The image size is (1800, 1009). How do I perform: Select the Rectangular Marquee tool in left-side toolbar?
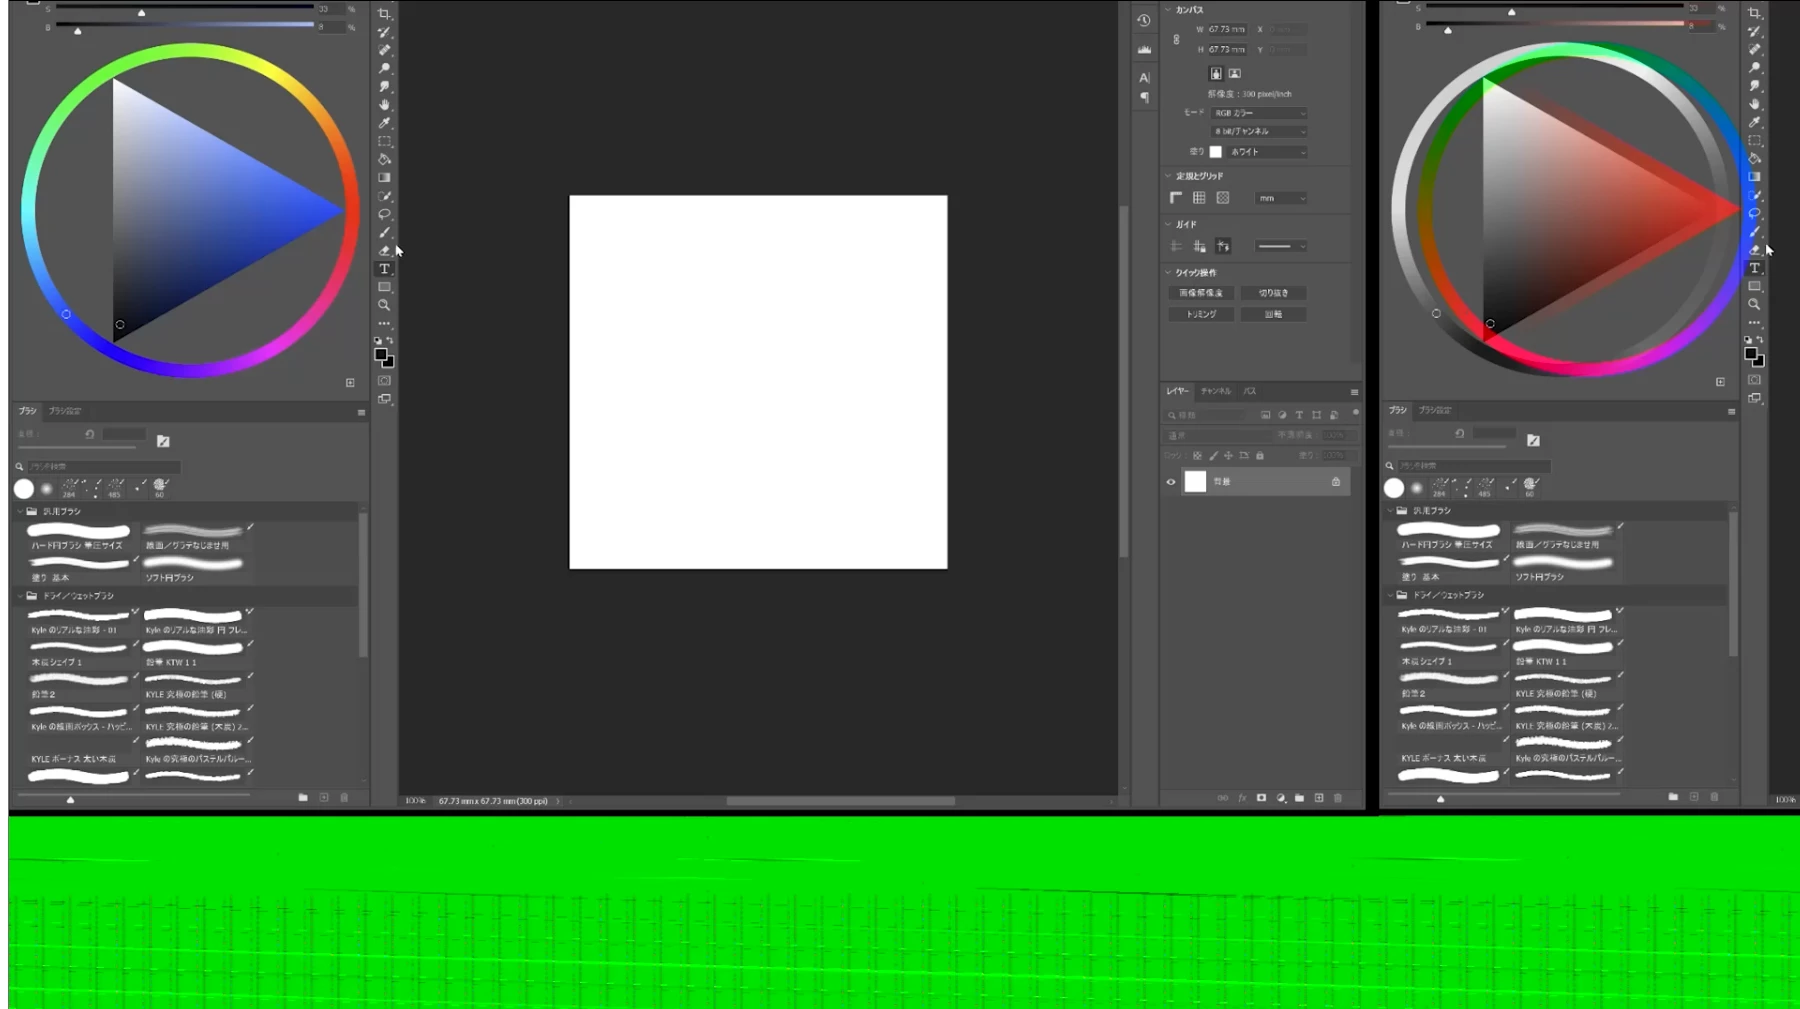(x=384, y=141)
